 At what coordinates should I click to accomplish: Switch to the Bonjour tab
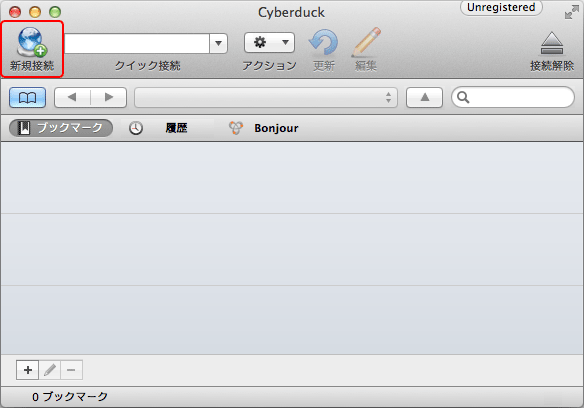276,128
